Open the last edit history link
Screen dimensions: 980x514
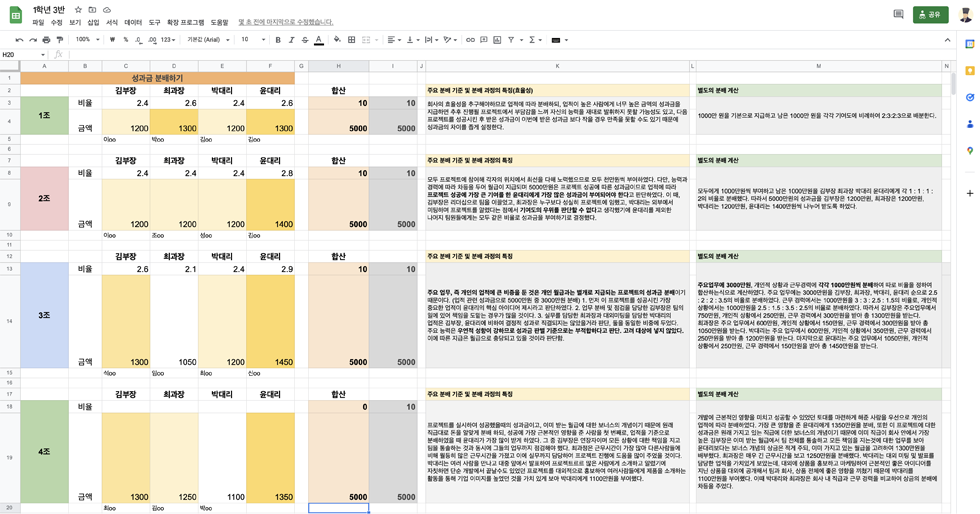[285, 22]
